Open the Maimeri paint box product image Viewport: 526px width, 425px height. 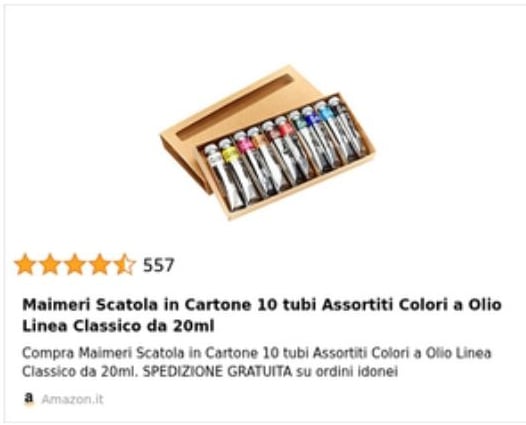coord(267,143)
